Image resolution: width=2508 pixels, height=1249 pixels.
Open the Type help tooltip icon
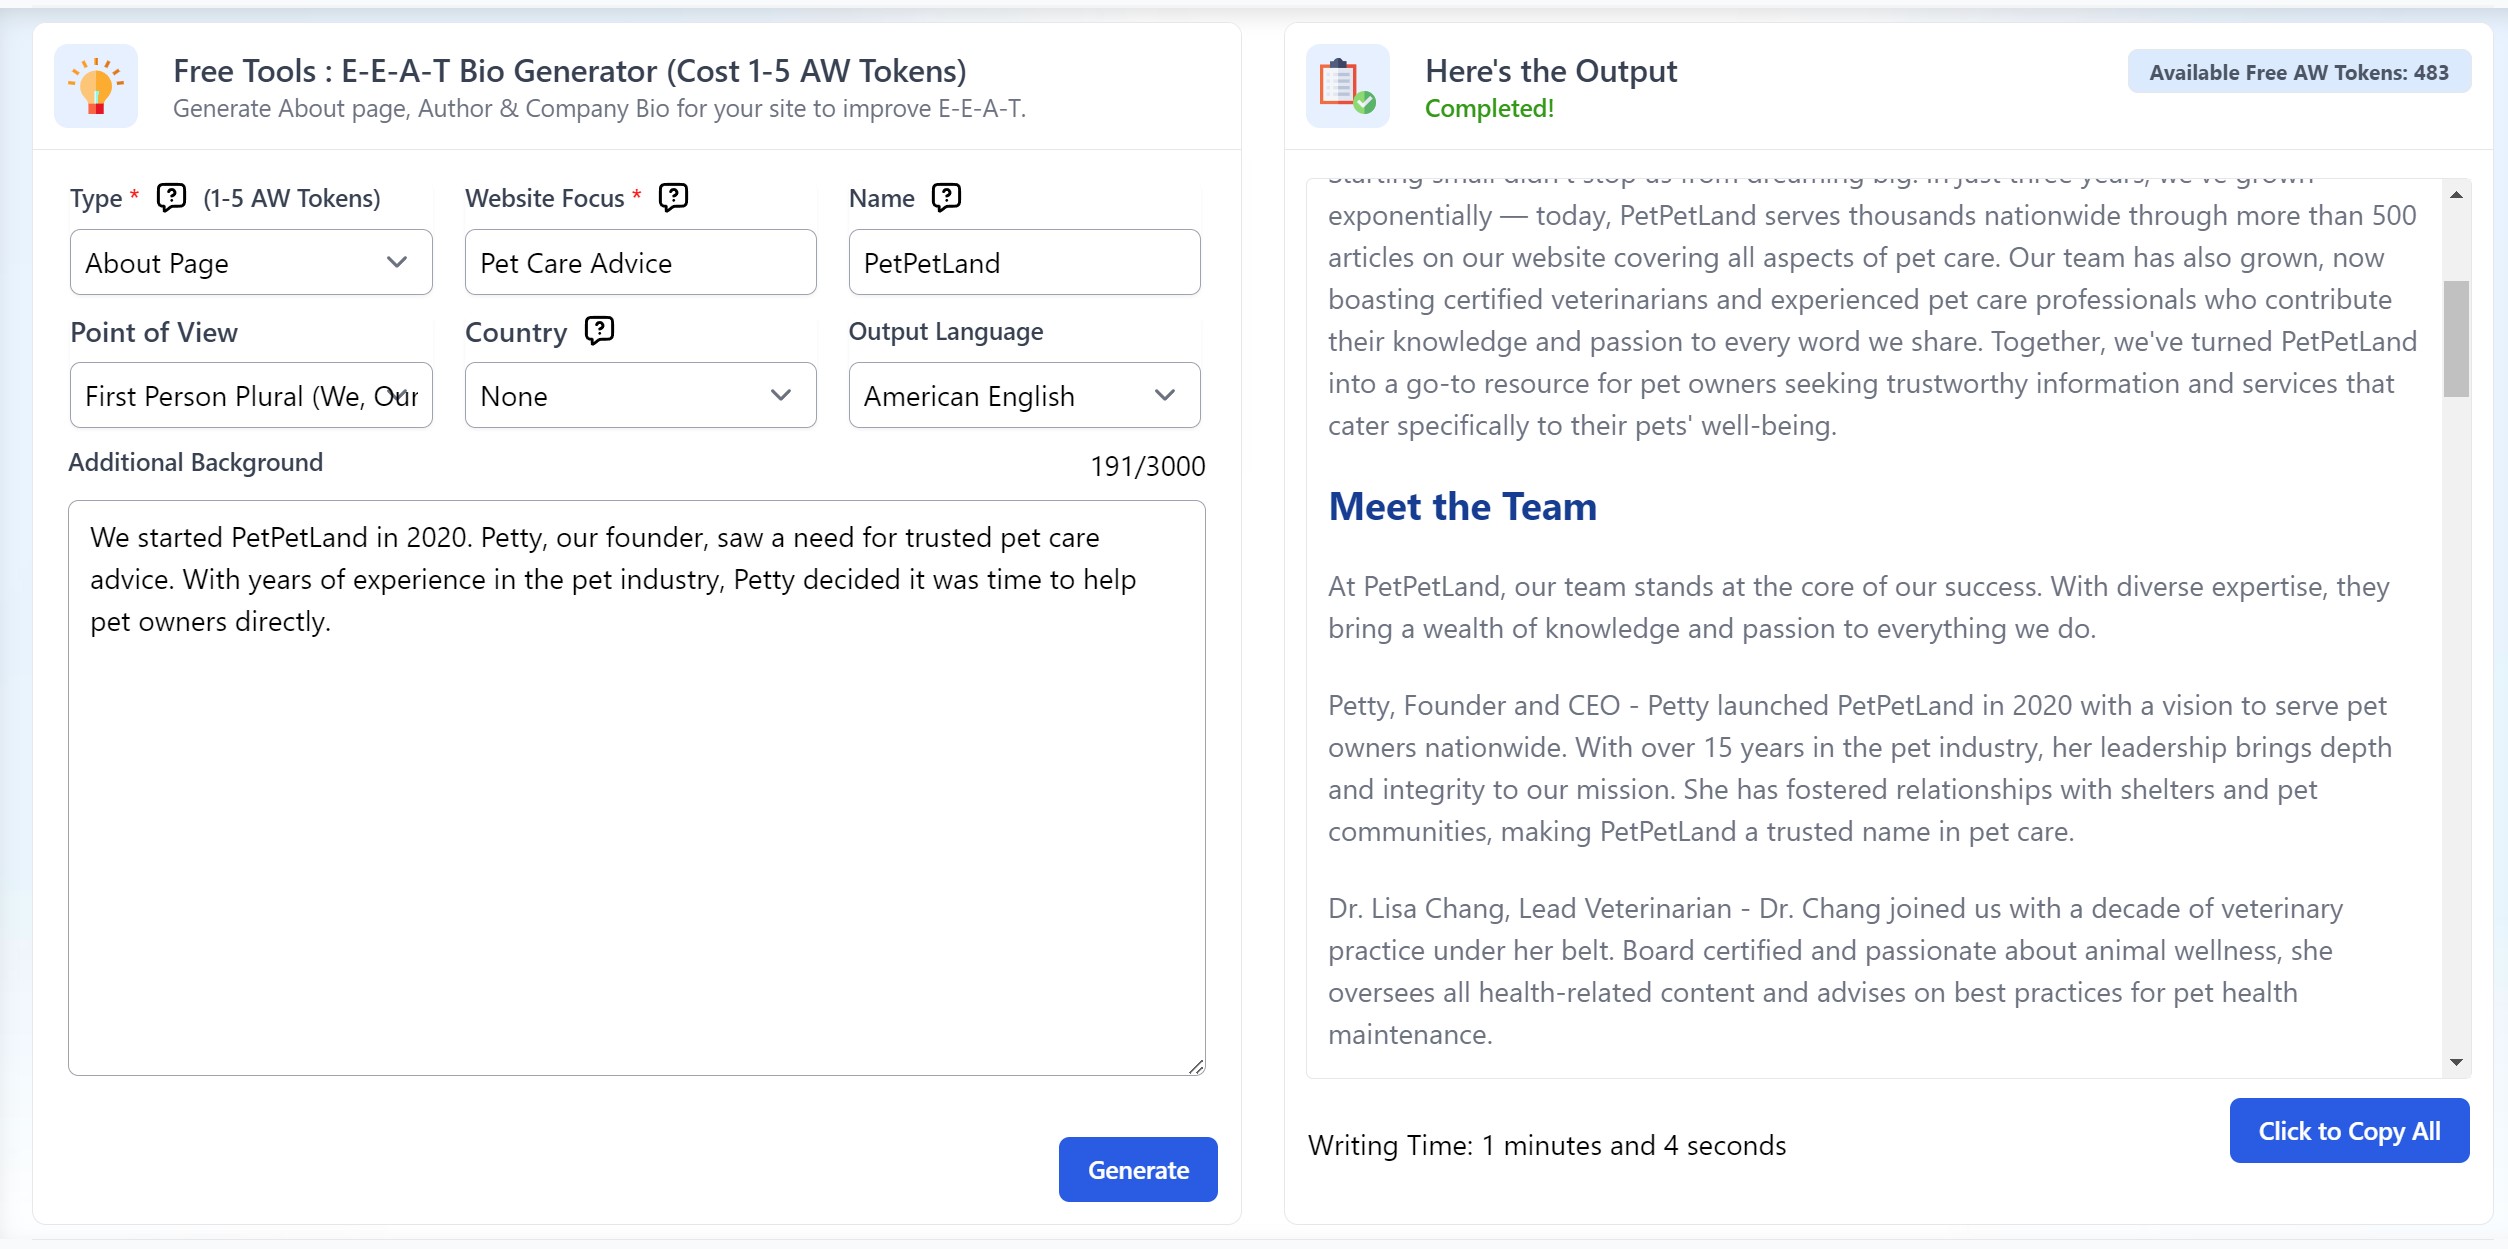click(171, 197)
